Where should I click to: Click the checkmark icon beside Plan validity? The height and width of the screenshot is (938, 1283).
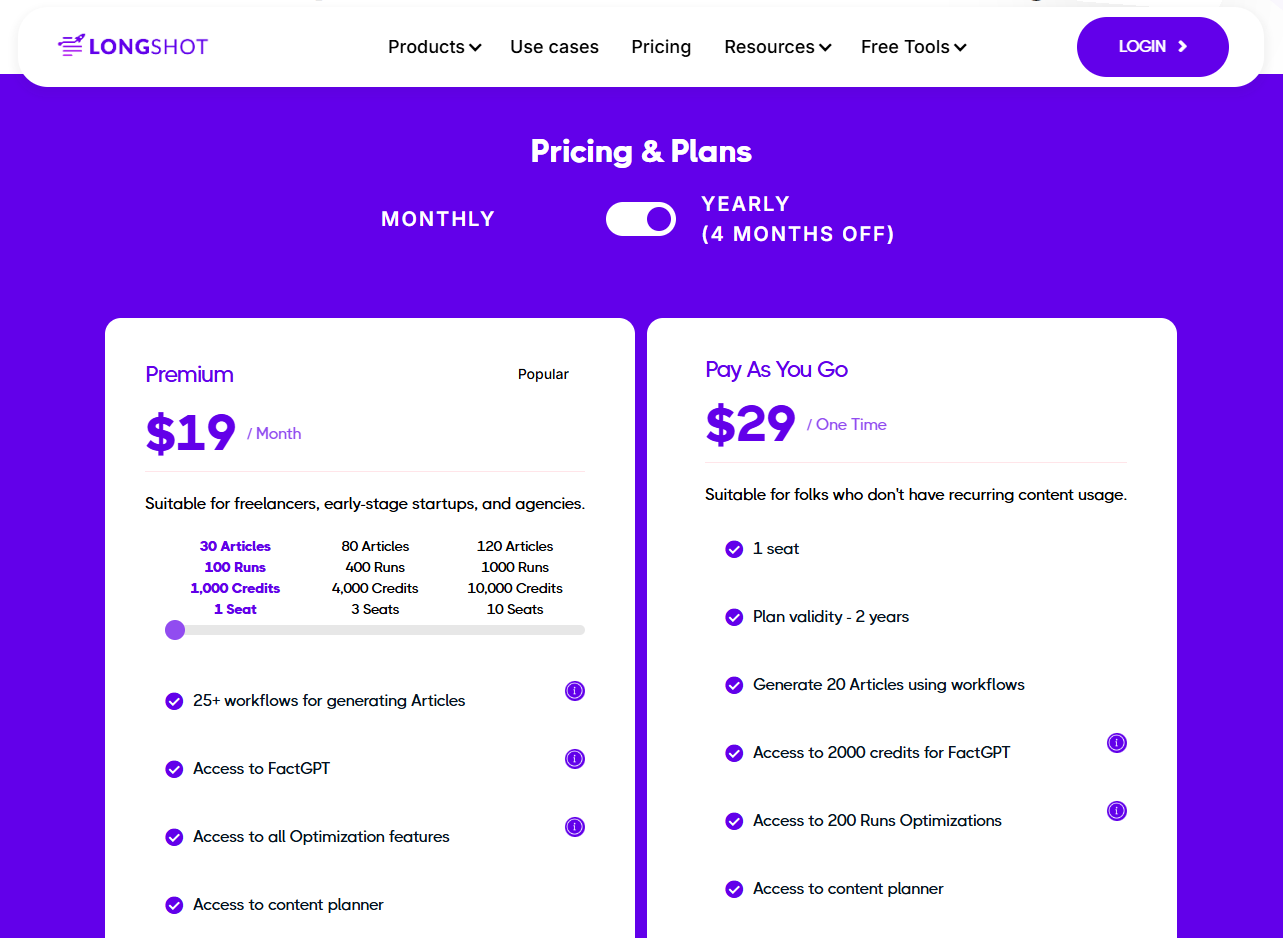tap(734, 617)
